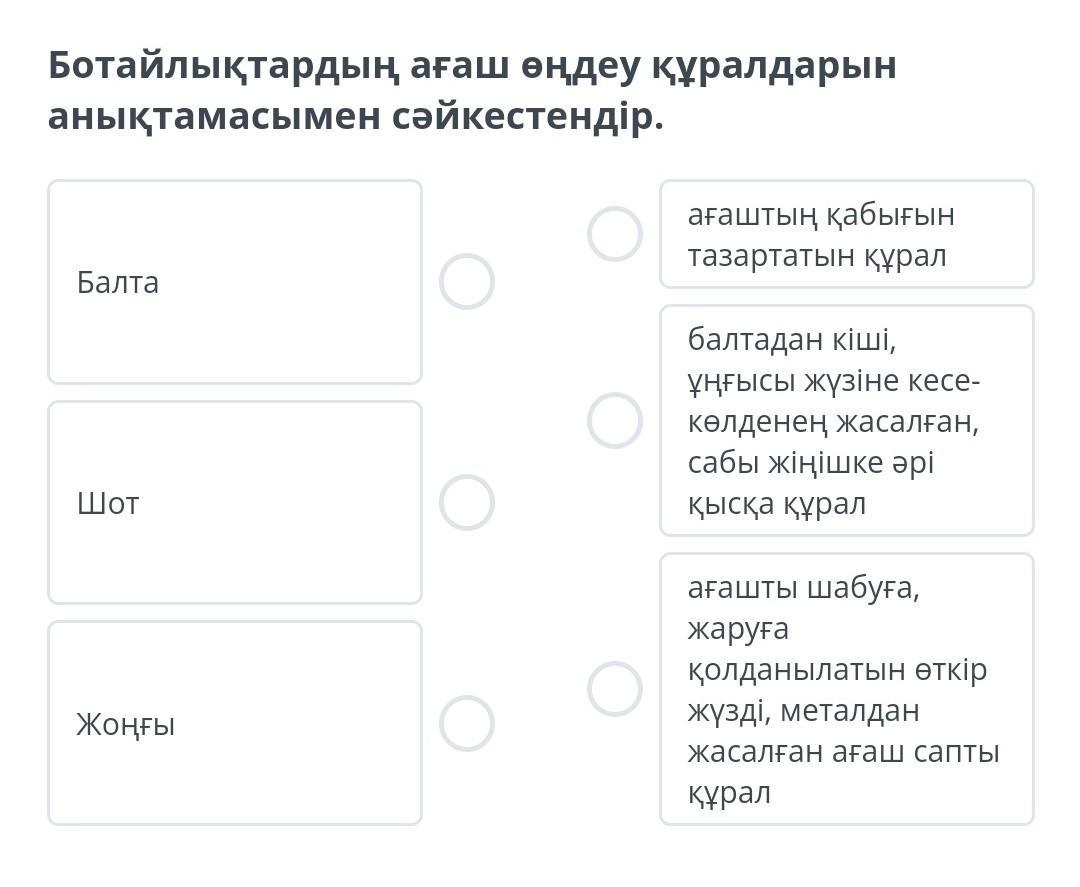Click the 'Балта' text label

point(118,283)
